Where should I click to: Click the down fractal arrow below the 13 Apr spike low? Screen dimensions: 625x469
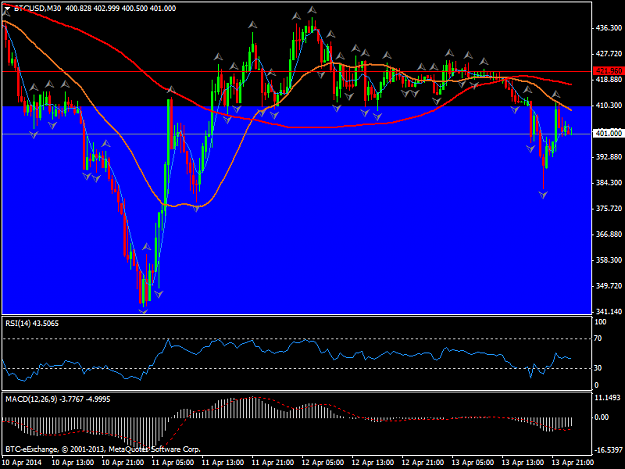pyautogui.click(x=543, y=195)
